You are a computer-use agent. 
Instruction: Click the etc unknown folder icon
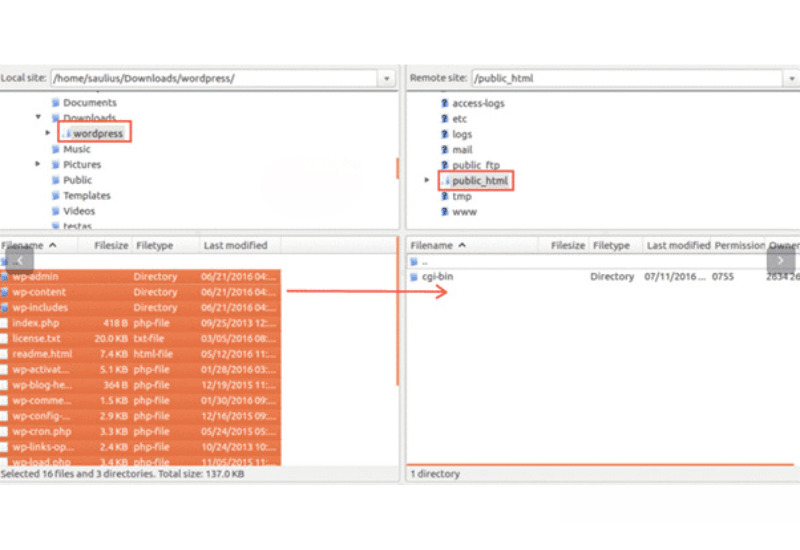(x=444, y=118)
